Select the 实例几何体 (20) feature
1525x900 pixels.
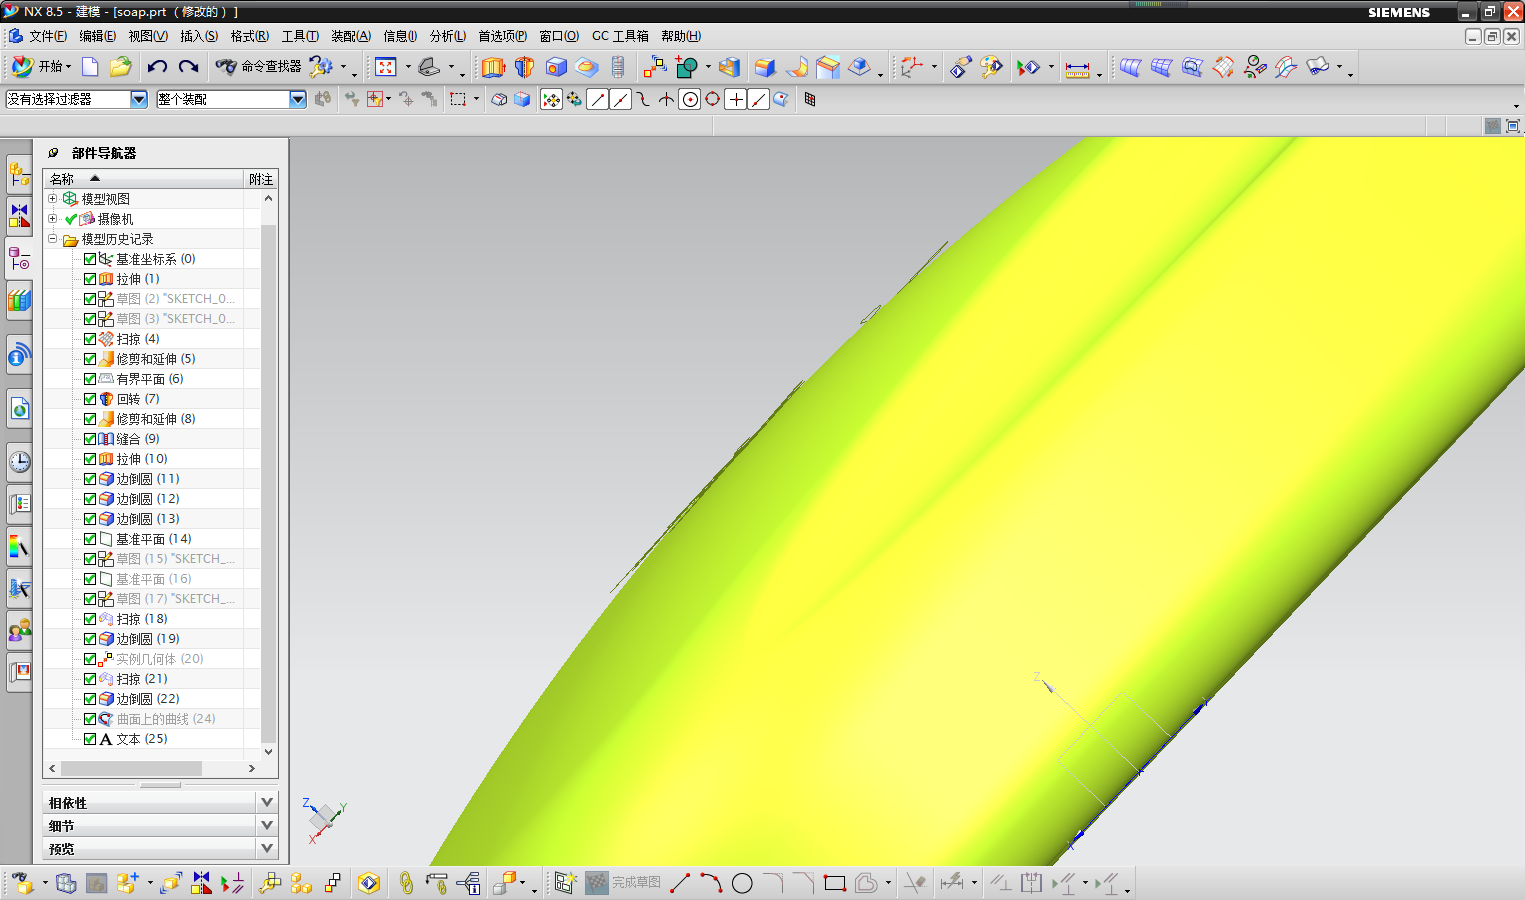[x=160, y=659]
